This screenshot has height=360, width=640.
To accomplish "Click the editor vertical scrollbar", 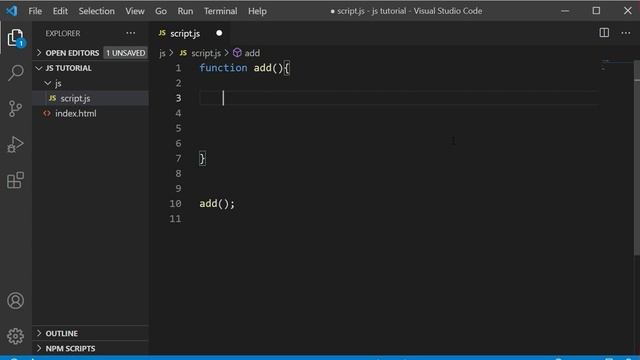I will (637, 158).
